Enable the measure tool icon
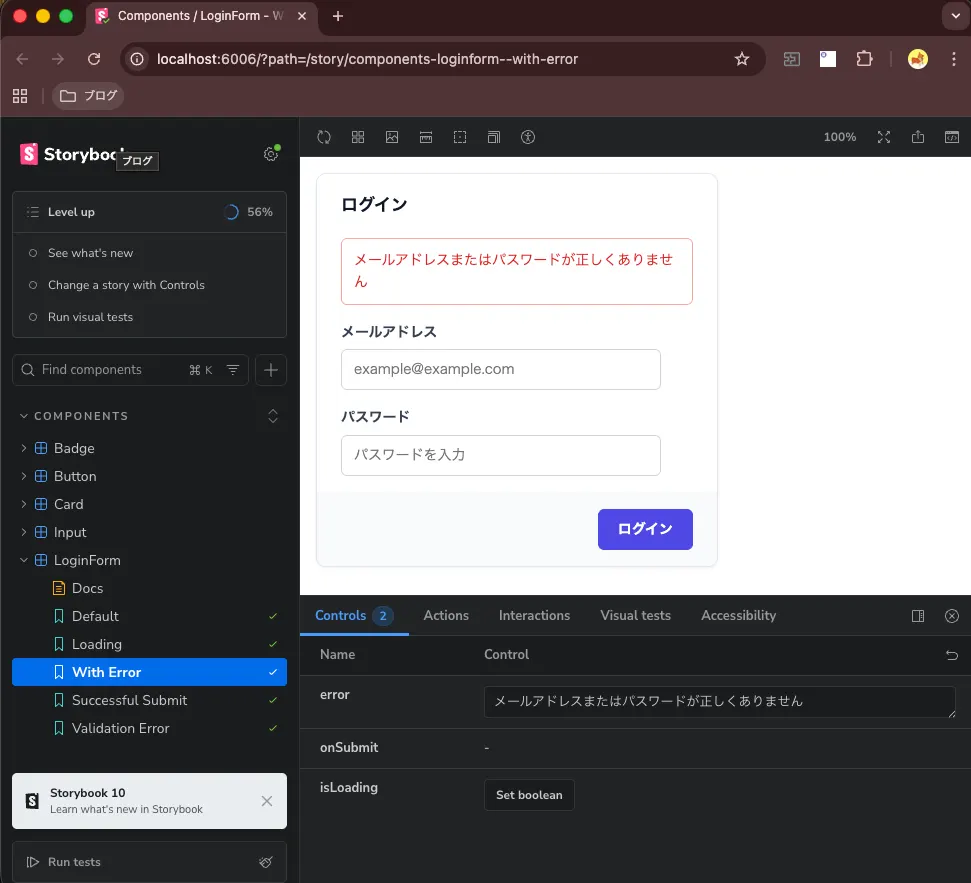The width and height of the screenshot is (971, 883). (x=426, y=137)
